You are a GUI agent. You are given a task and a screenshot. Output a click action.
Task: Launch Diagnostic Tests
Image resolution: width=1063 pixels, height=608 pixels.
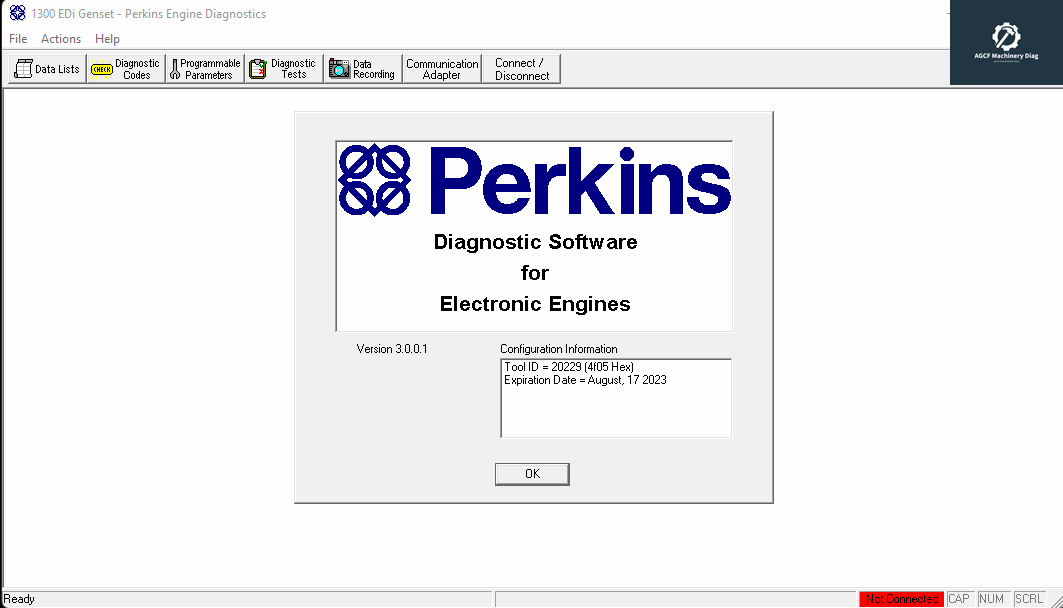(283, 68)
